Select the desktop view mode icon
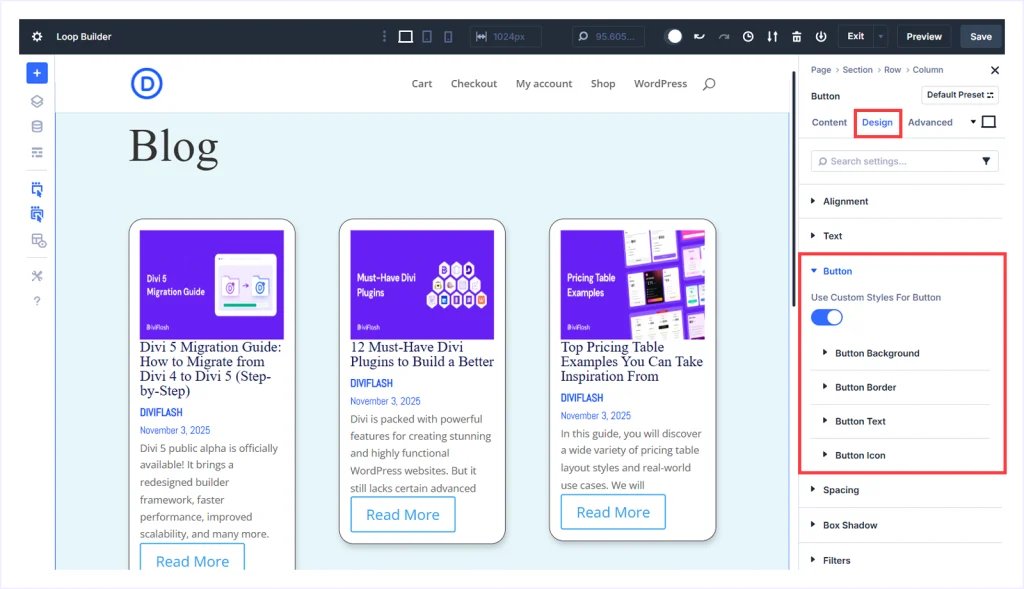 click(x=405, y=37)
